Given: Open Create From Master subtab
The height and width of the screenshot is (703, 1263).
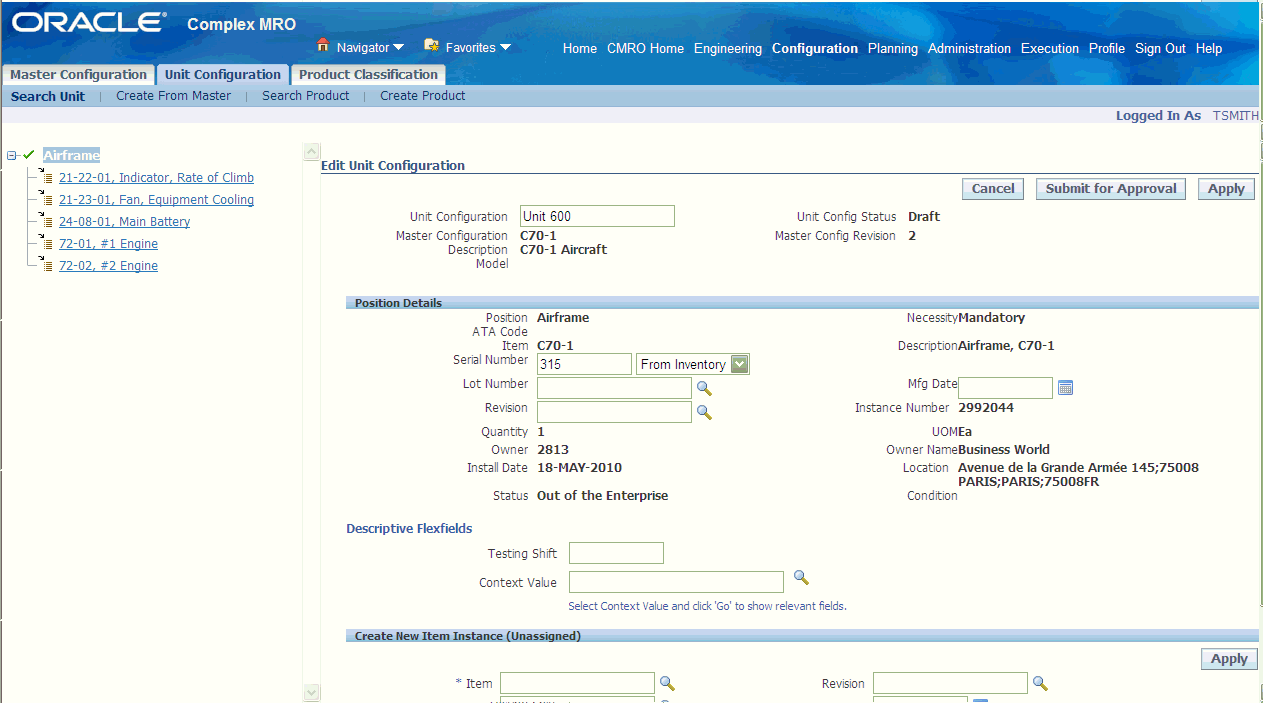Looking at the screenshot, I should [173, 96].
